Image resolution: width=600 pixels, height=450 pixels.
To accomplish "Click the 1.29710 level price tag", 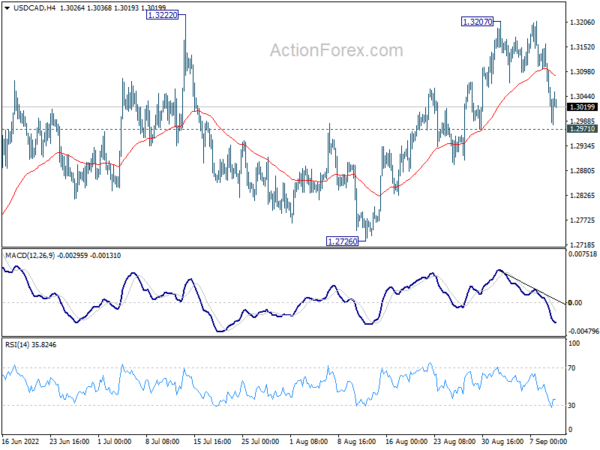I will [x=582, y=129].
